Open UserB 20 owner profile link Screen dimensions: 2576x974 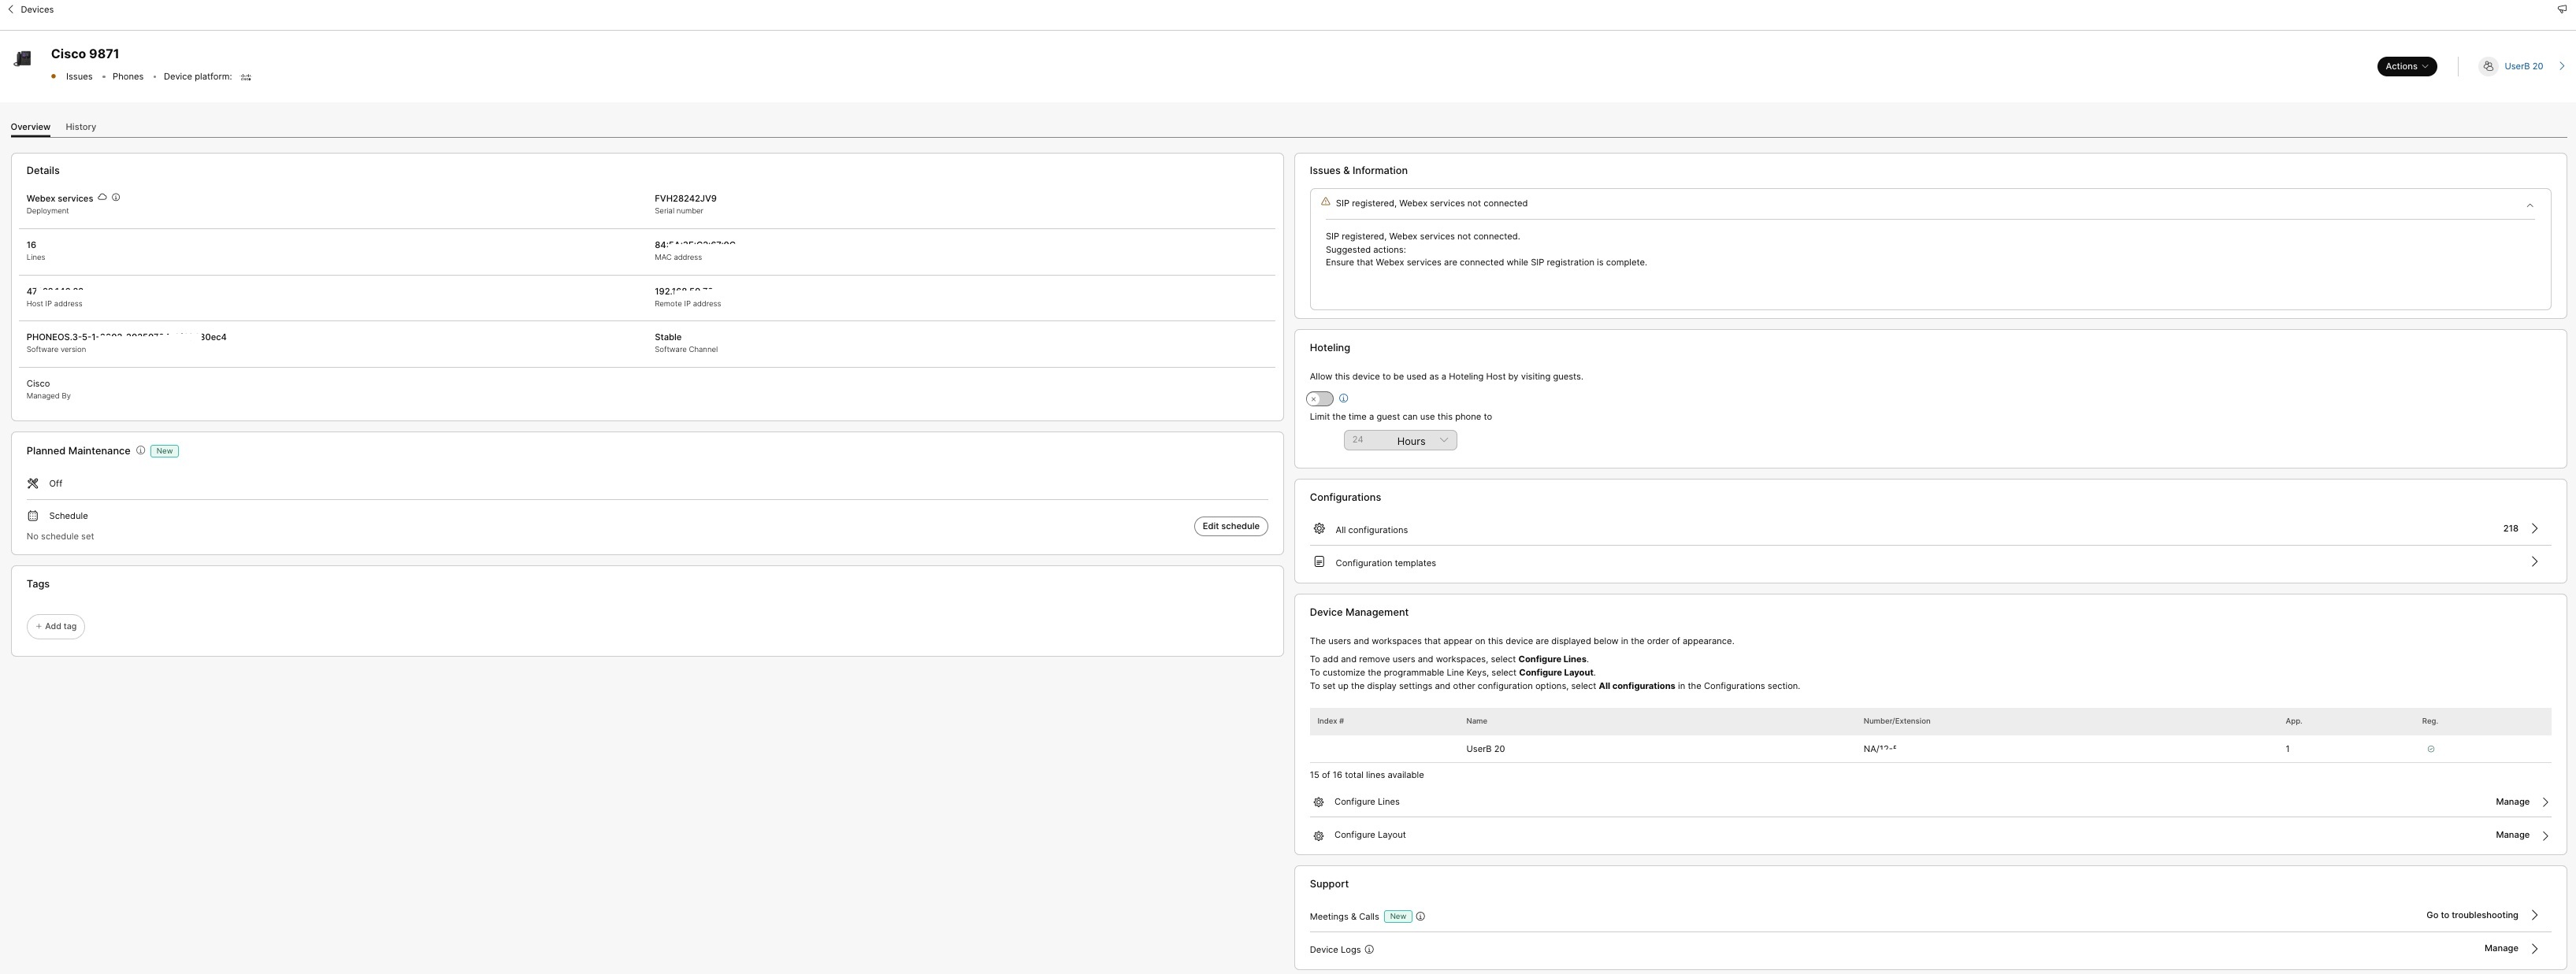(x=2522, y=67)
